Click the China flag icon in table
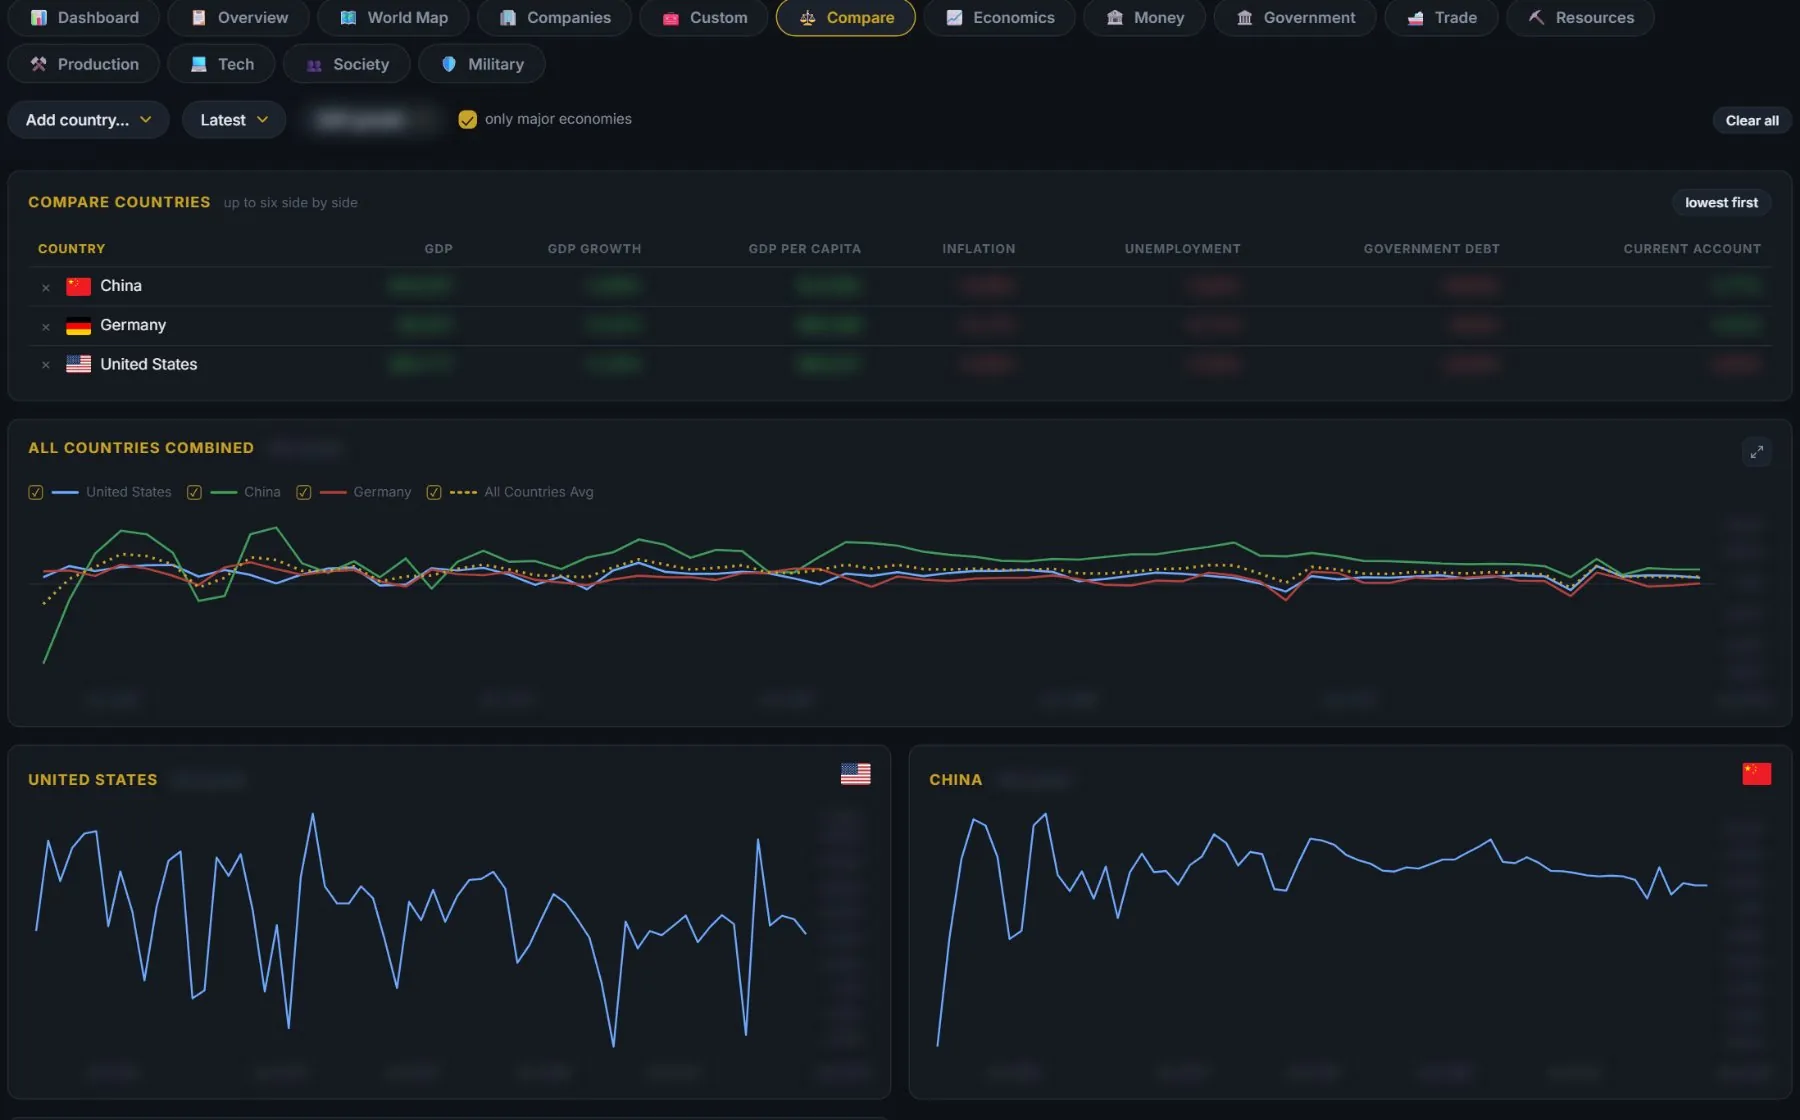The height and width of the screenshot is (1120, 1800). coord(79,287)
